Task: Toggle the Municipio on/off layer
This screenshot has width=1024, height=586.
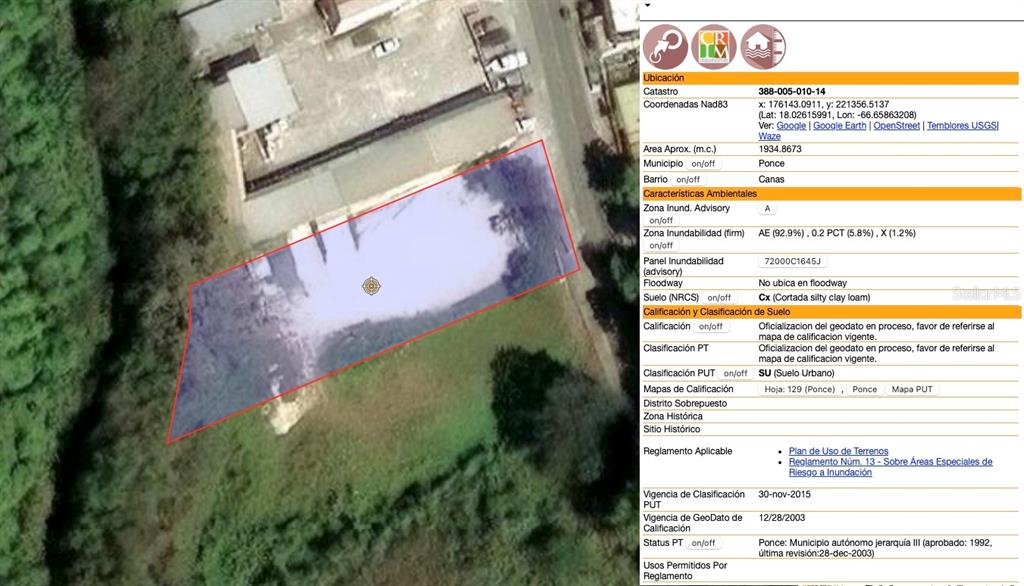Action: 703,164
